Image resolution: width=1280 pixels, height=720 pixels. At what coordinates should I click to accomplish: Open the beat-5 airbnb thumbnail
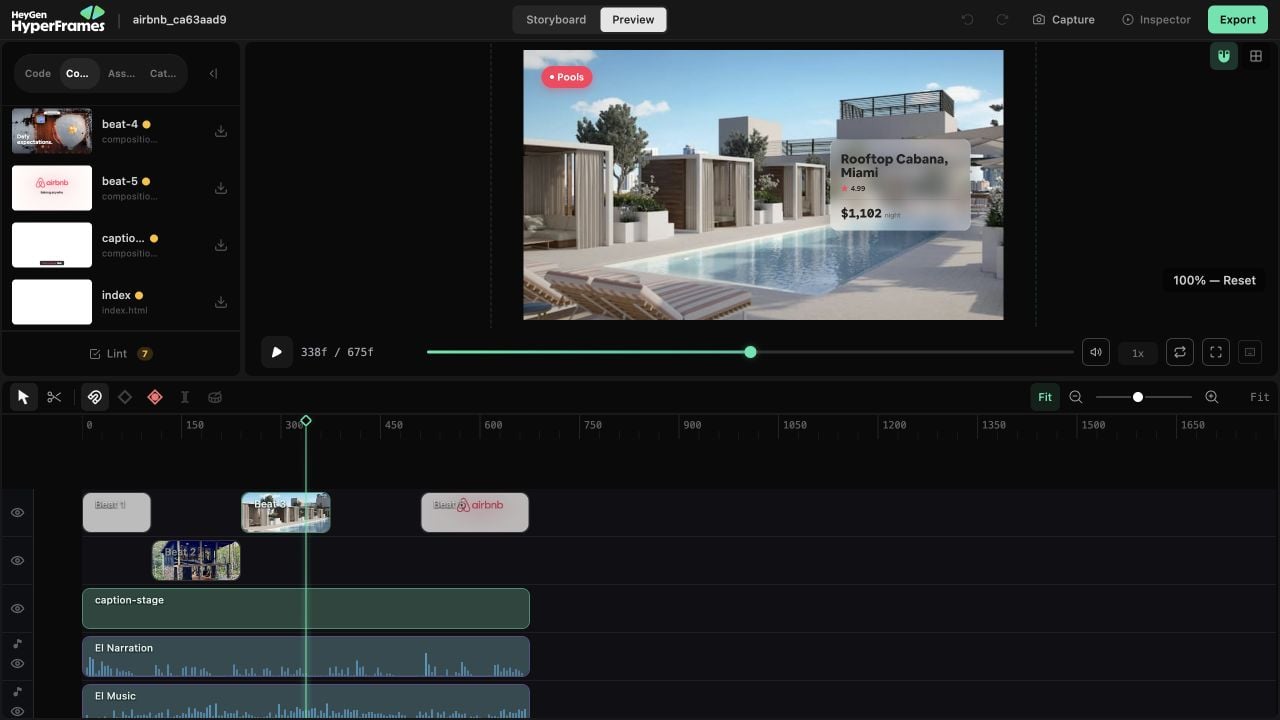pos(52,188)
